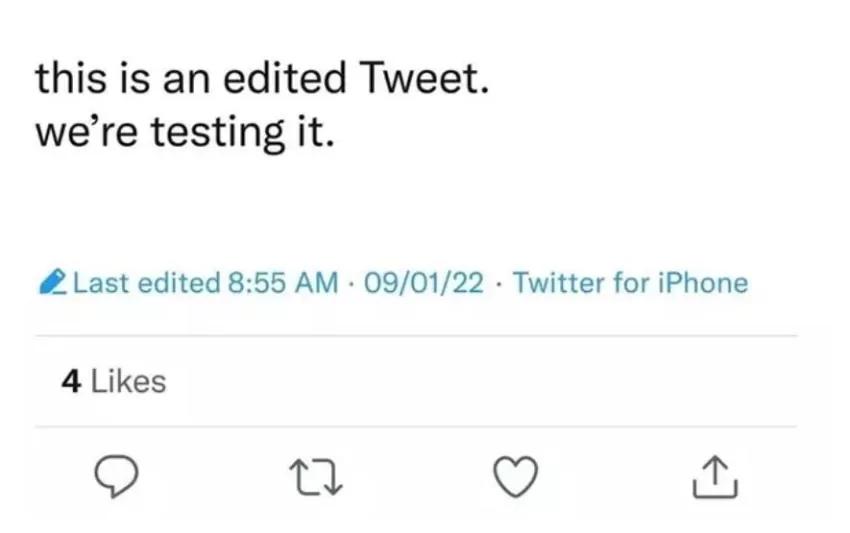Click the divider line above 4 Likes
The width and height of the screenshot is (850, 533).
[x=416, y=336]
